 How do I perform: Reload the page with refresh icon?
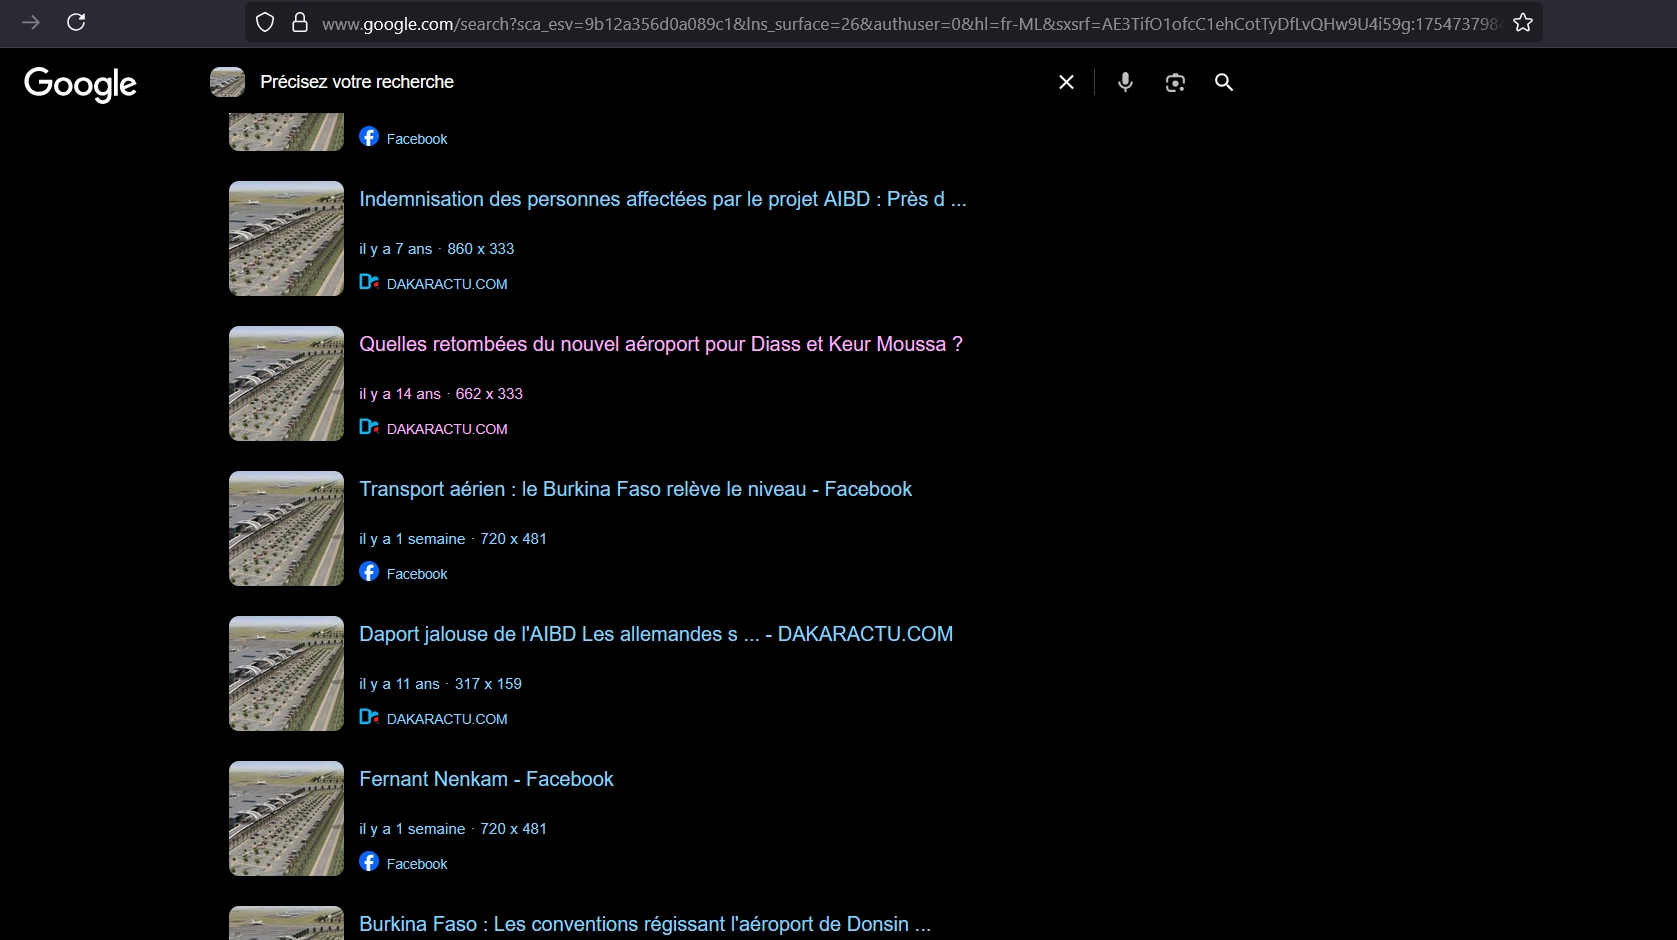pos(76,22)
